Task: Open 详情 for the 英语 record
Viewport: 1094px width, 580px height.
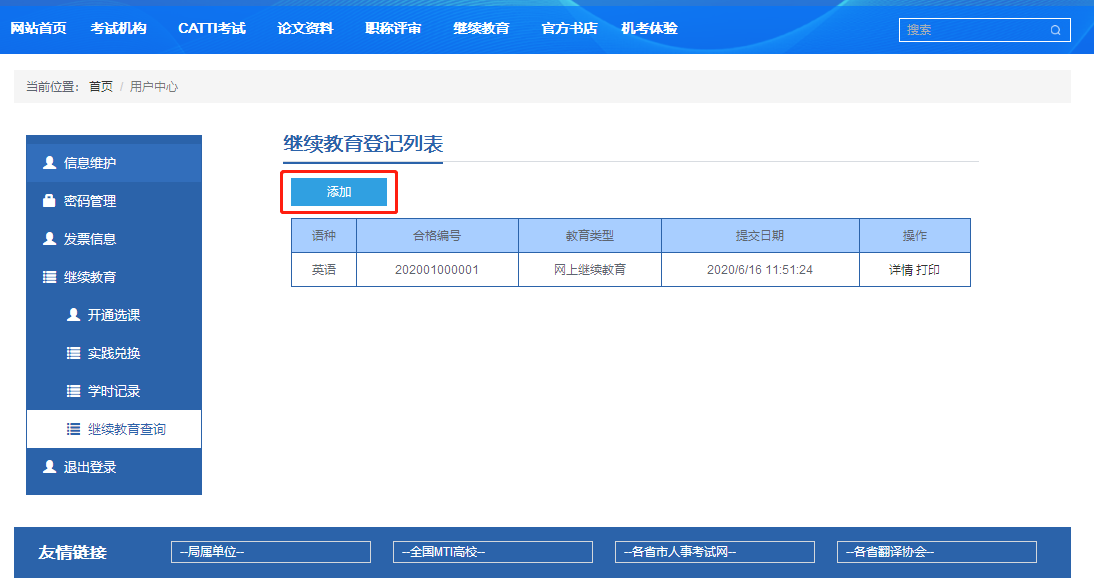Action: click(901, 270)
